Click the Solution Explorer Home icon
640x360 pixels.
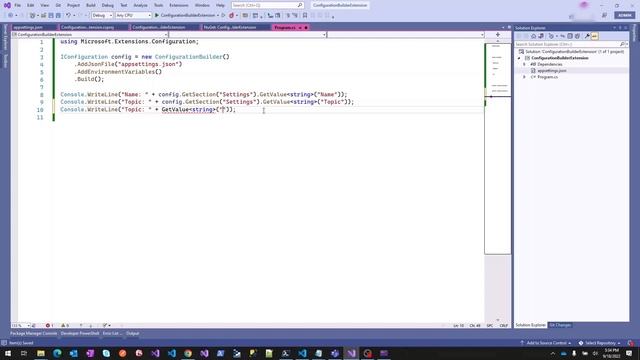(x=533, y=36)
